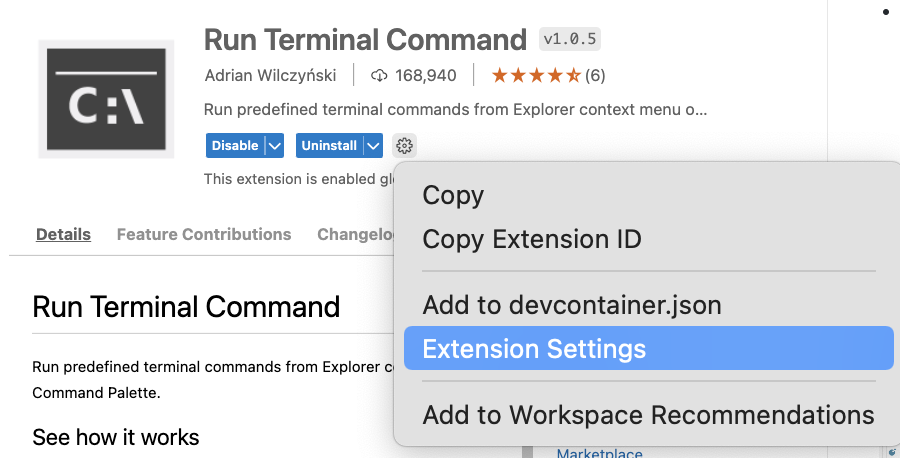
Task: Open the partially hidden Changelog tab
Action: 356,234
